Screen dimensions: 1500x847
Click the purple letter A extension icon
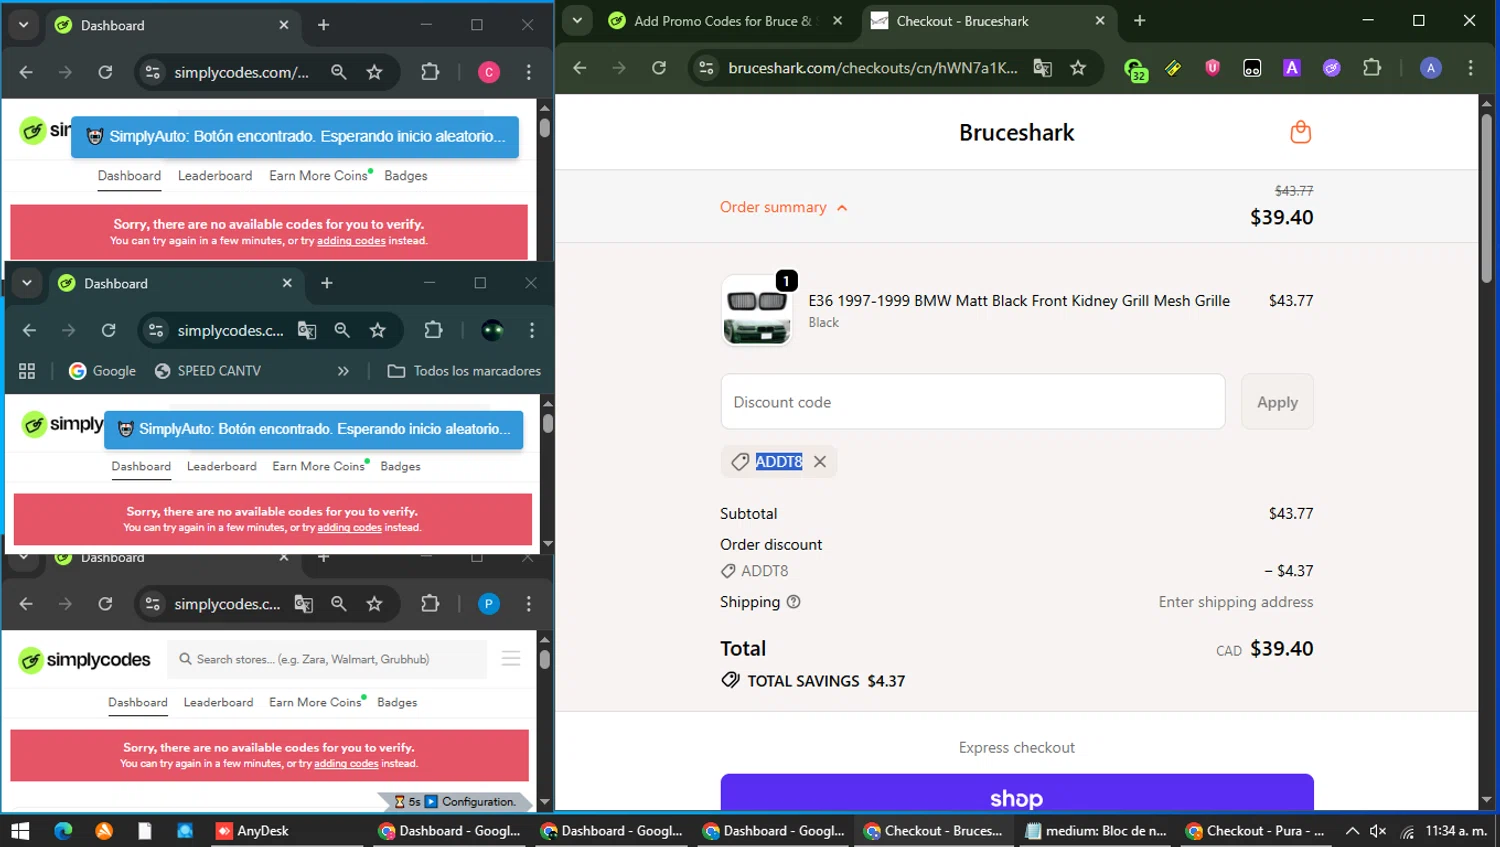[1292, 68]
